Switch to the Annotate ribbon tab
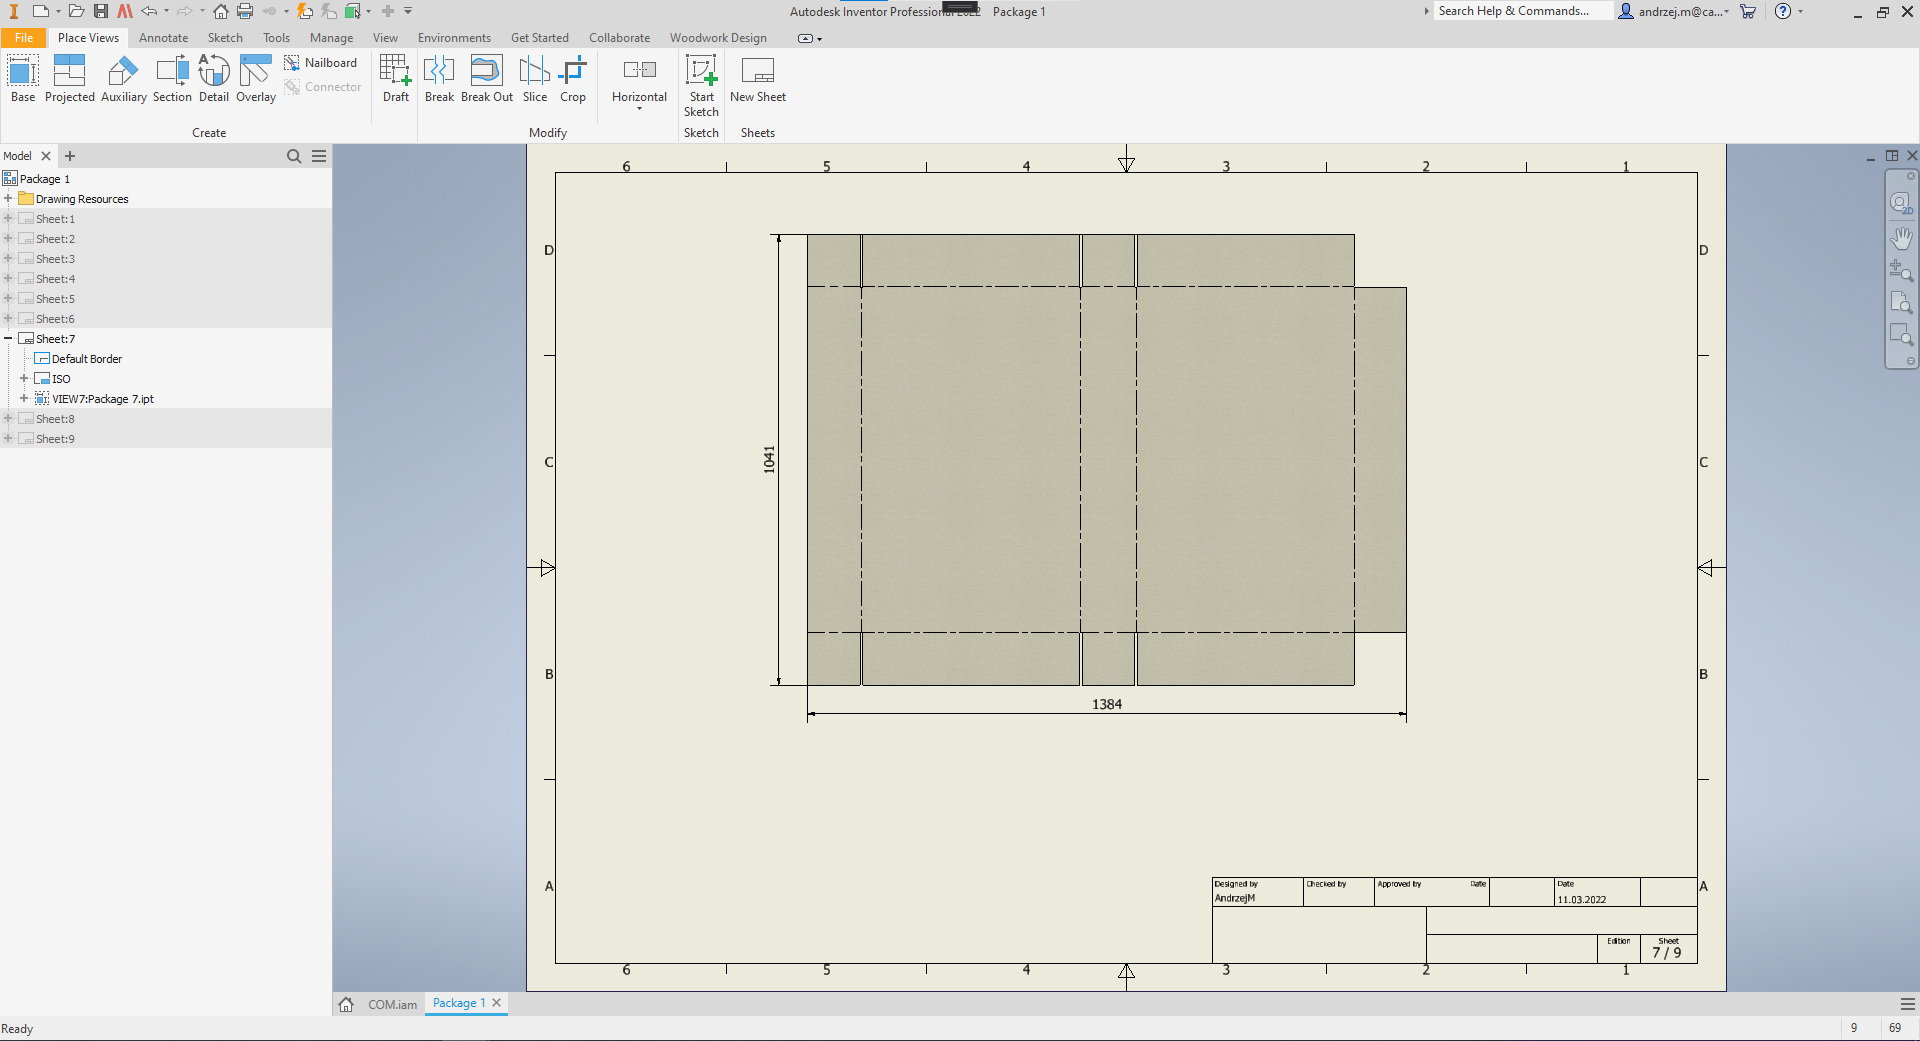Screen dimensions: 1920x1041 (163, 38)
